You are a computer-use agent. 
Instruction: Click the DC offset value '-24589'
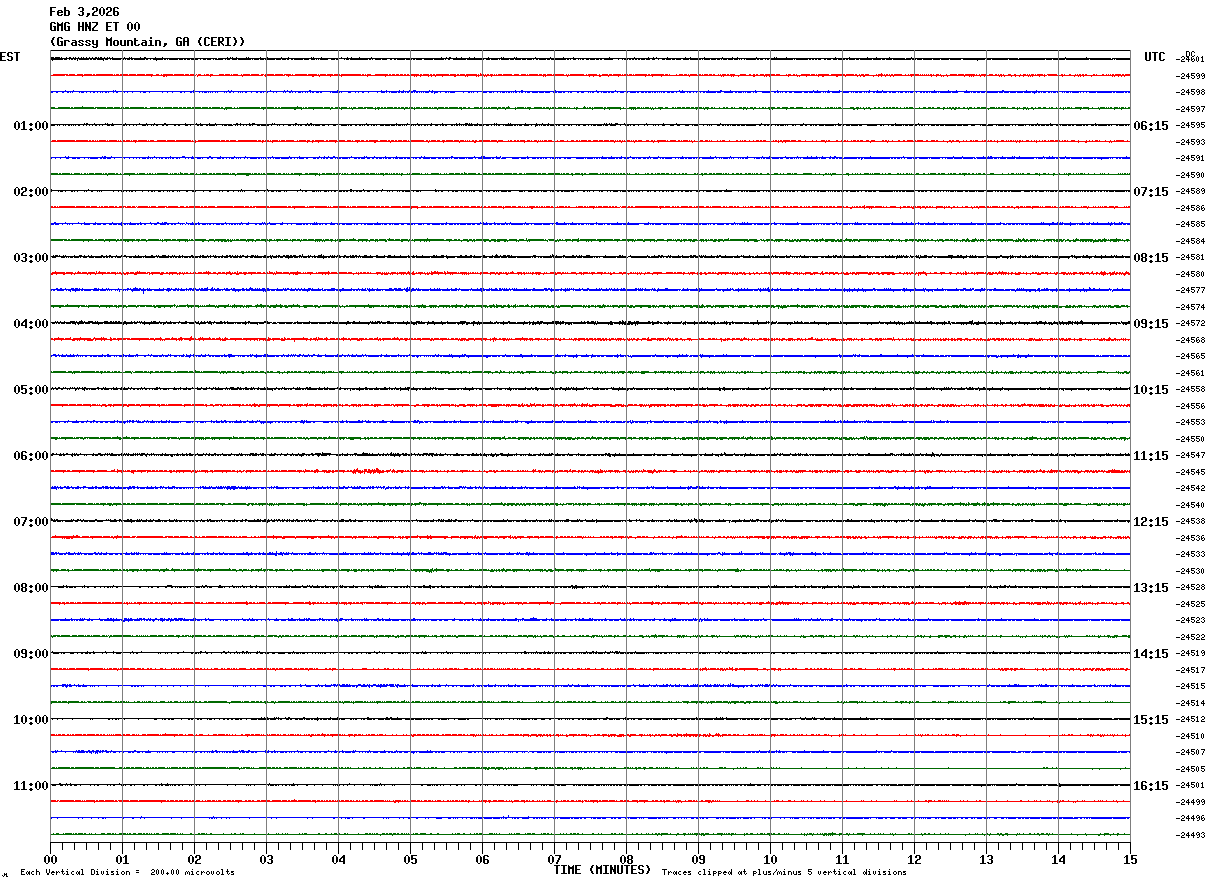(x=1190, y=192)
